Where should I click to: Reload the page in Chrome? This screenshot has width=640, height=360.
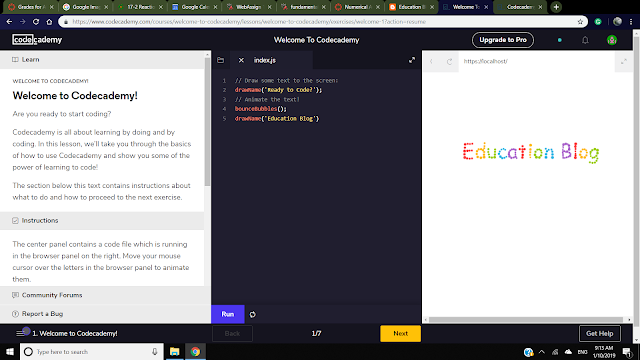[x=36, y=22]
